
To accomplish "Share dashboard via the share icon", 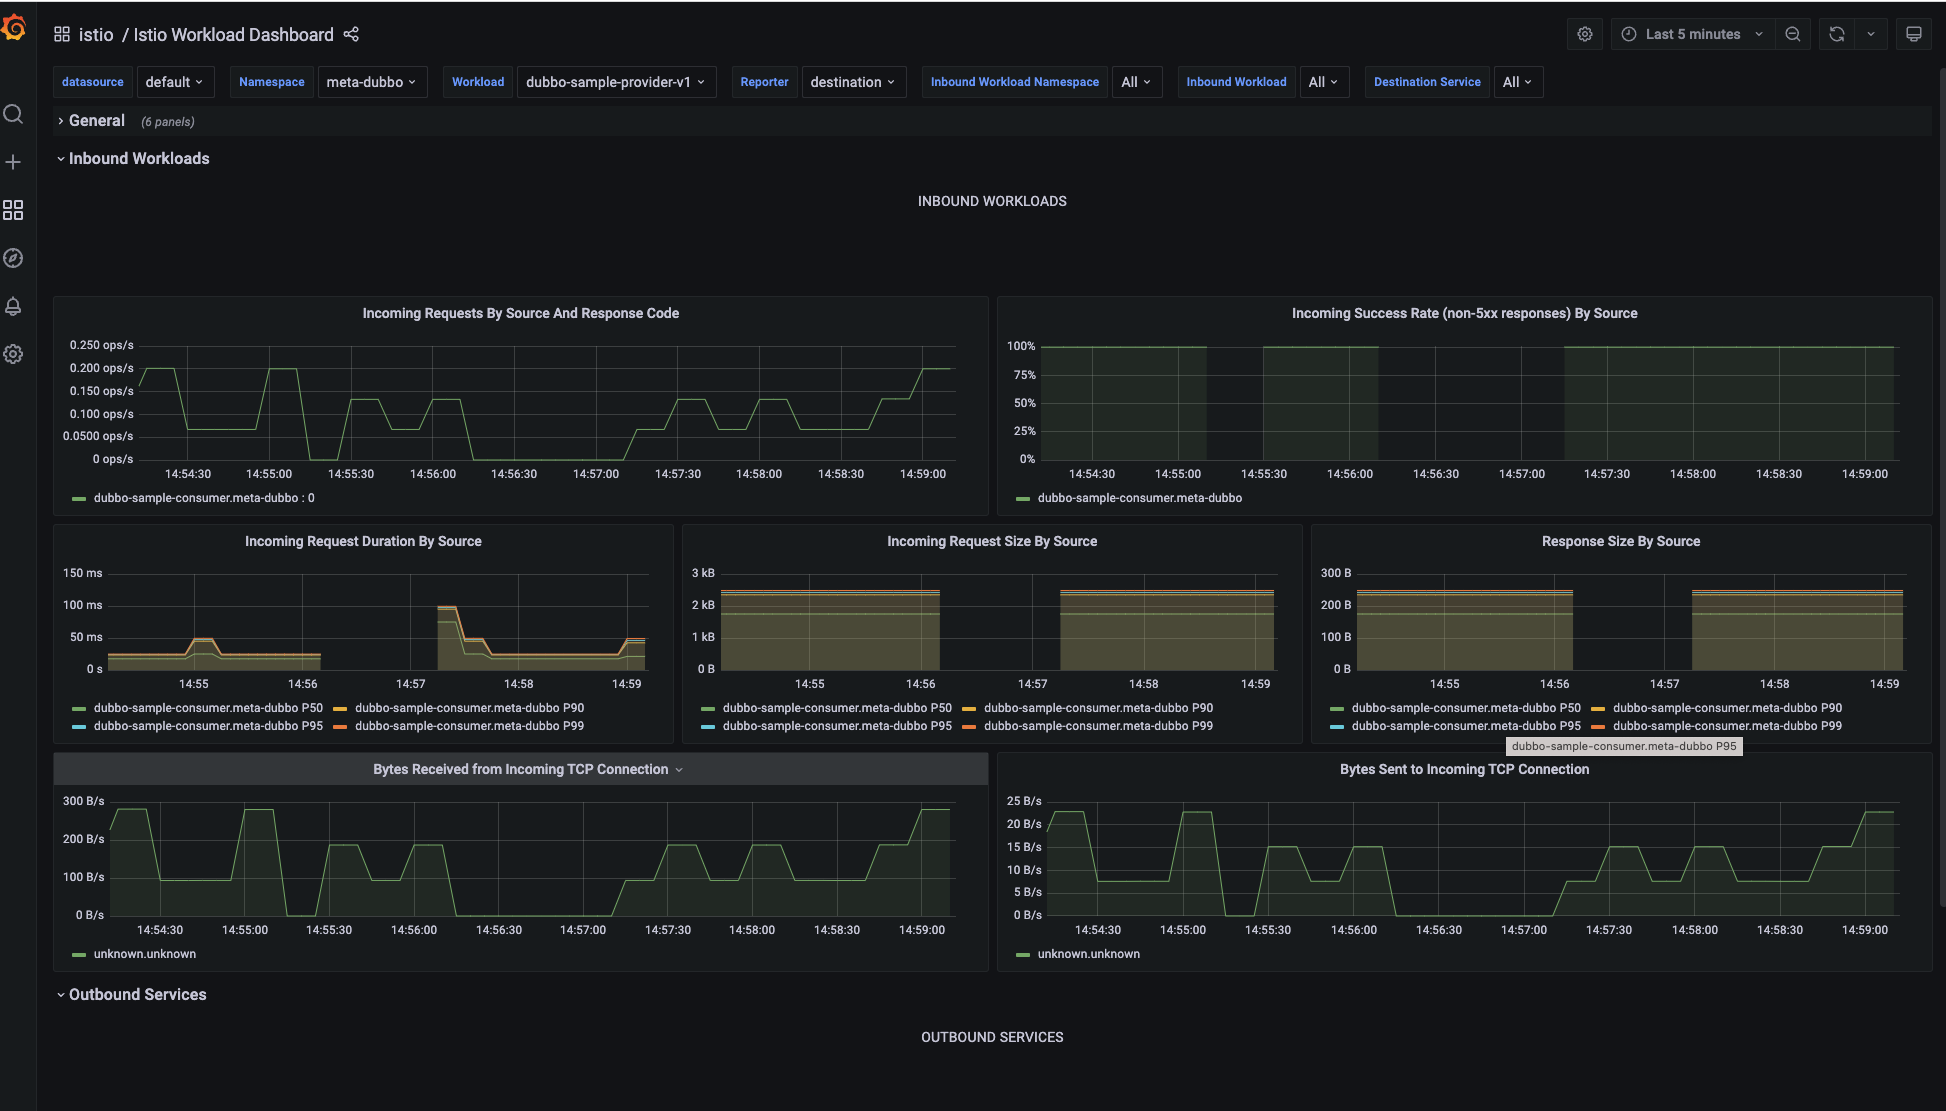I will pyautogui.click(x=351, y=34).
